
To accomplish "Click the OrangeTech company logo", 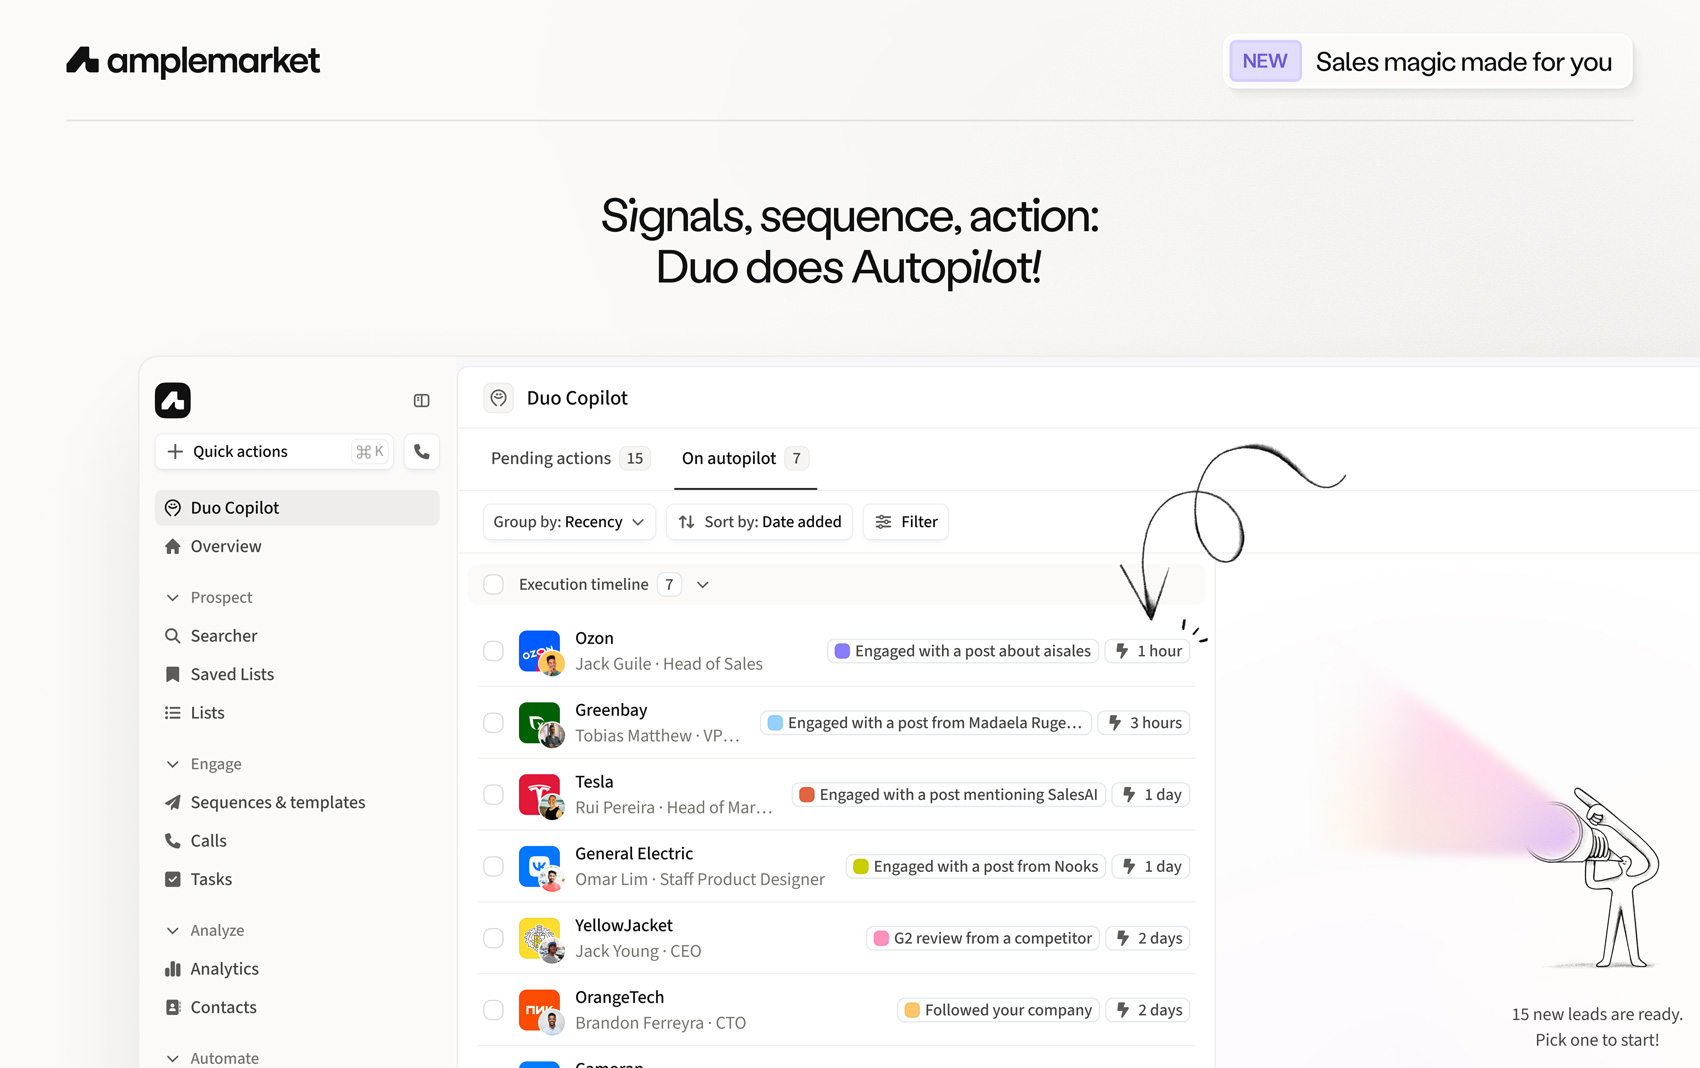I will tap(540, 1011).
